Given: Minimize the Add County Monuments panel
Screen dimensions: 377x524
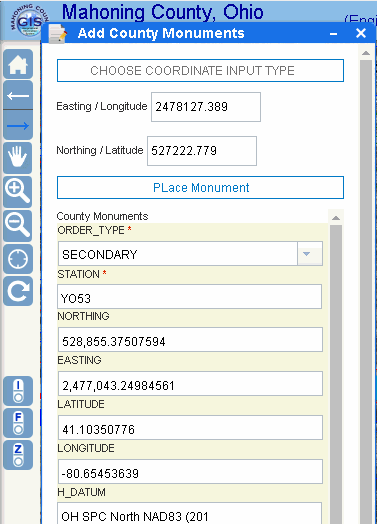Looking at the screenshot, I should point(333,34).
